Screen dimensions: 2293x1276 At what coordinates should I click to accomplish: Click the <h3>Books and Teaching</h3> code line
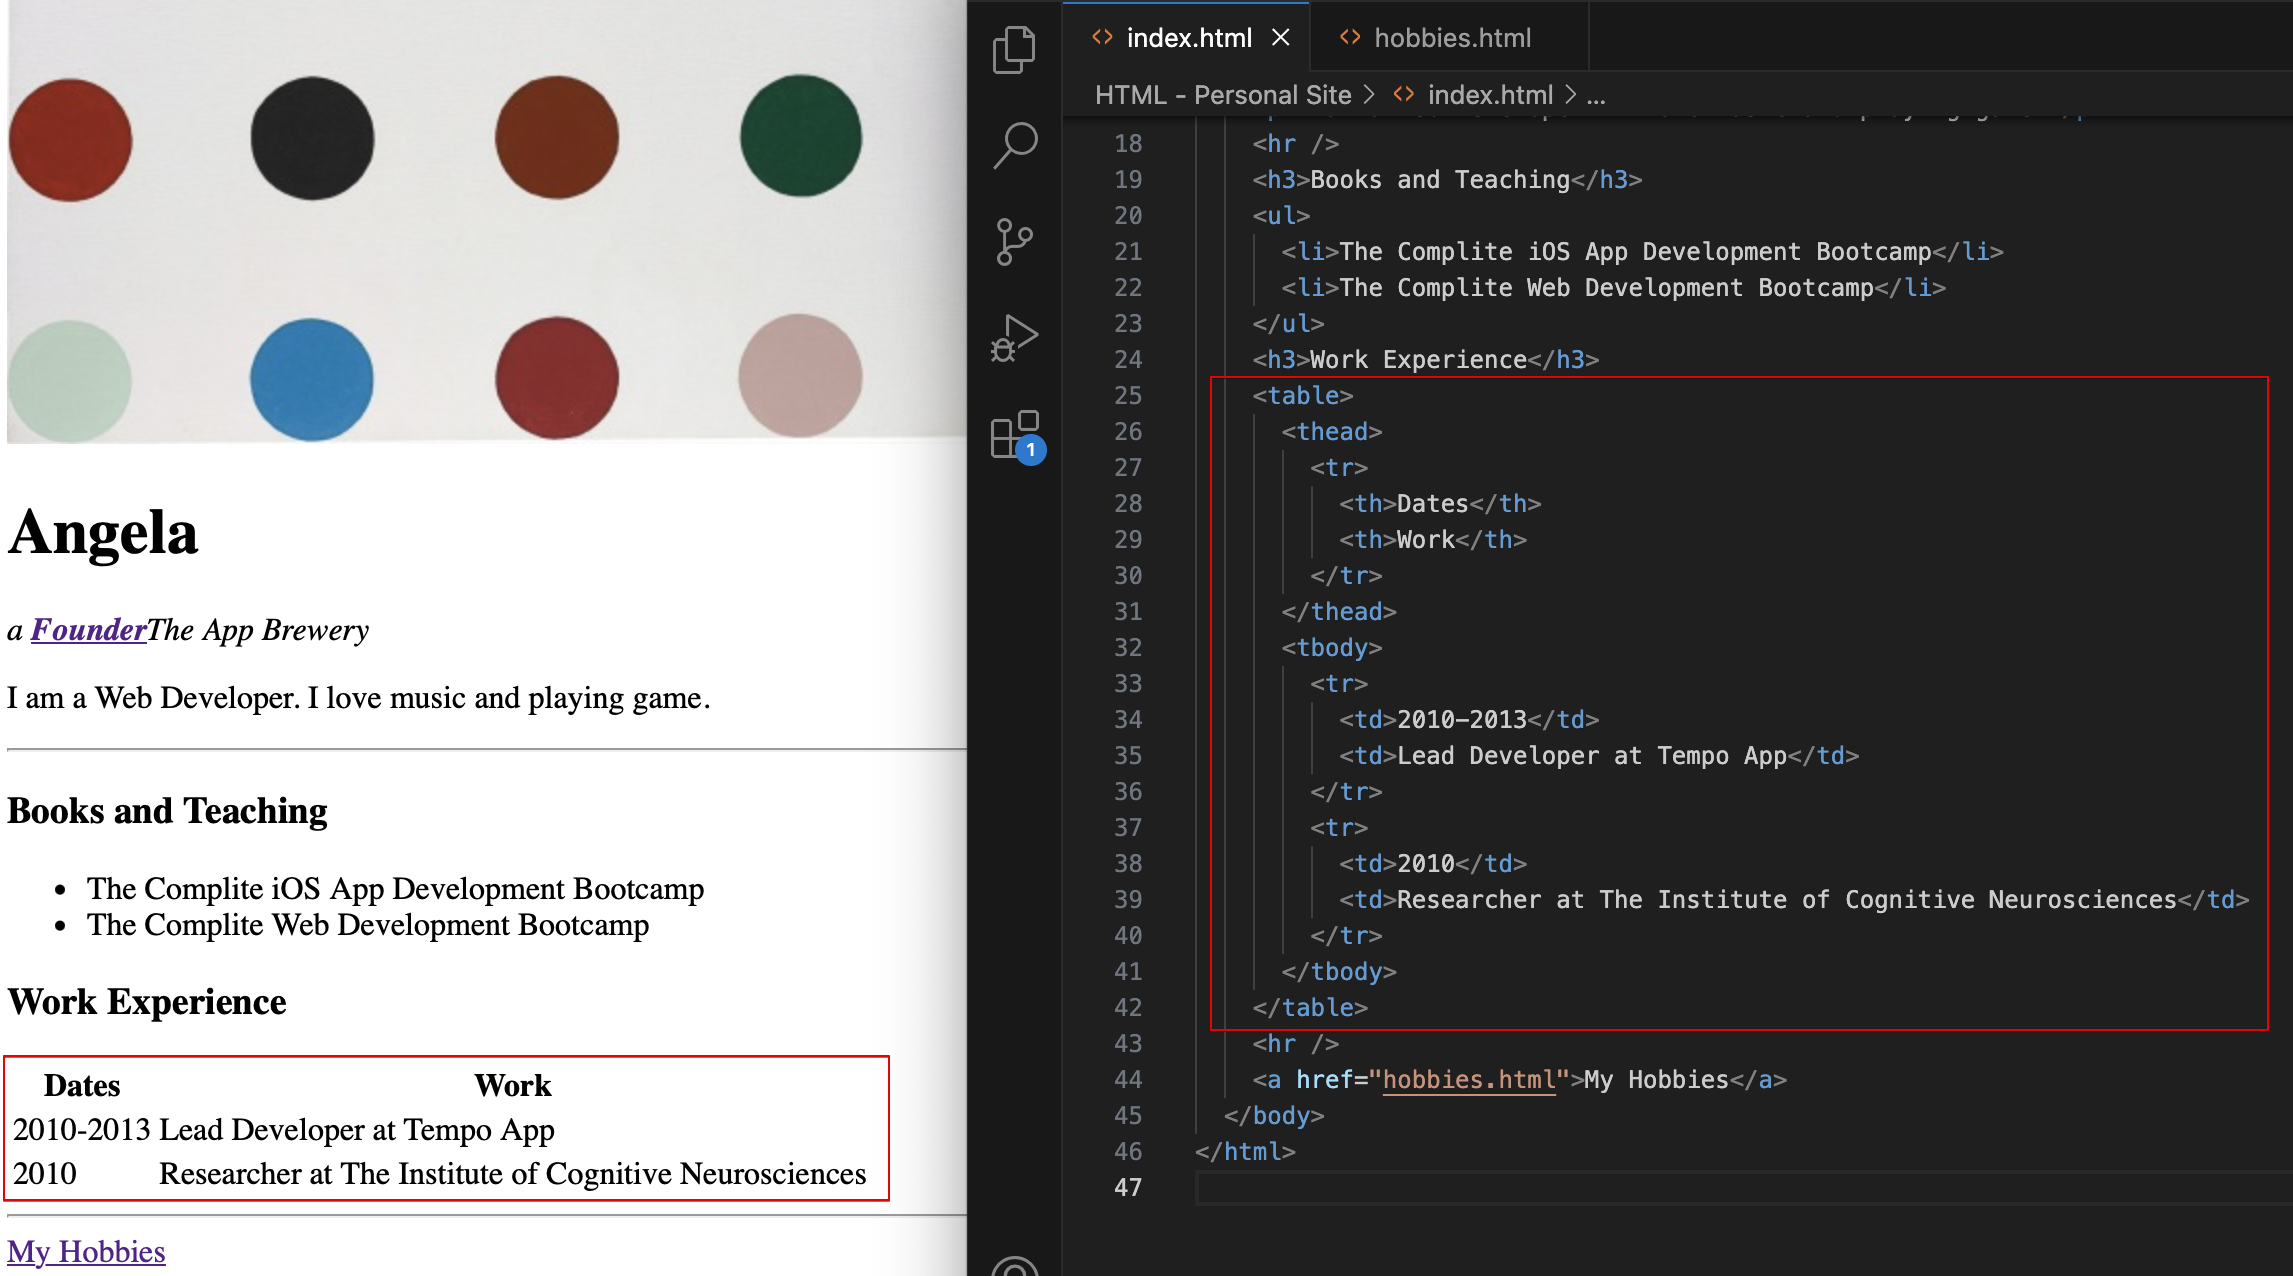click(1447, 180)
